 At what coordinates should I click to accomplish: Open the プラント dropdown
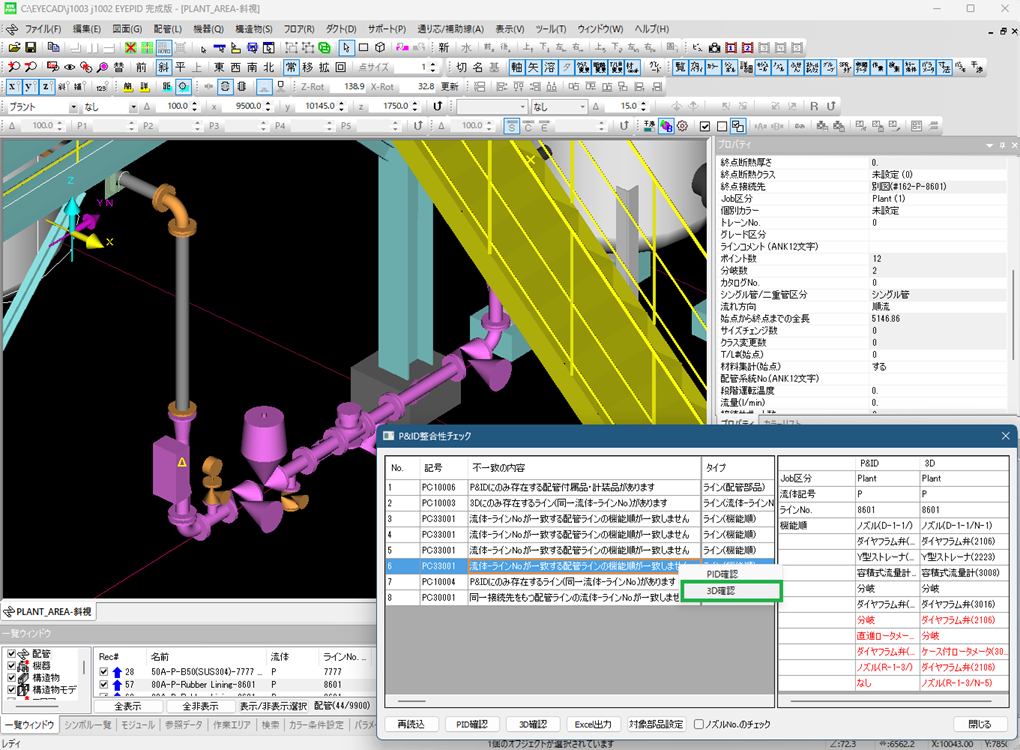pos(74,107)
